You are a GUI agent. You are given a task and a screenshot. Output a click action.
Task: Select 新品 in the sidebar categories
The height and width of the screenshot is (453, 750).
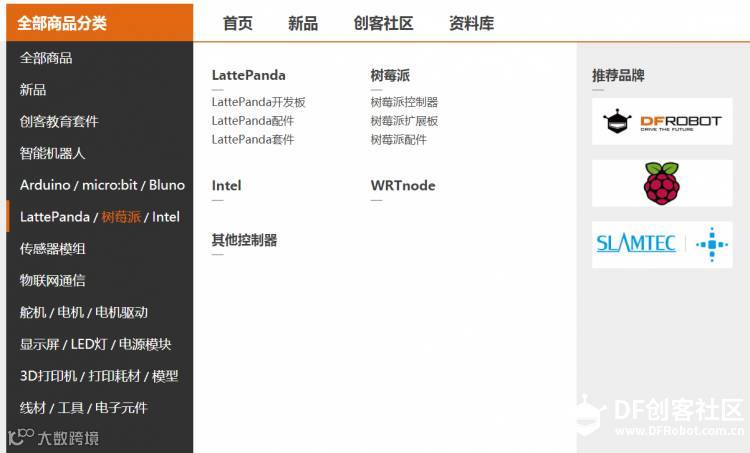point(33,89)
